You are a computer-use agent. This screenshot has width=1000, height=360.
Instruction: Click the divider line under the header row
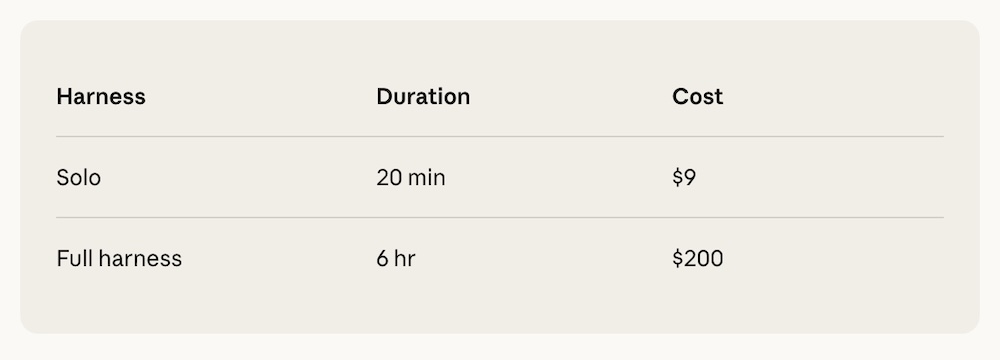click(500, 137)
